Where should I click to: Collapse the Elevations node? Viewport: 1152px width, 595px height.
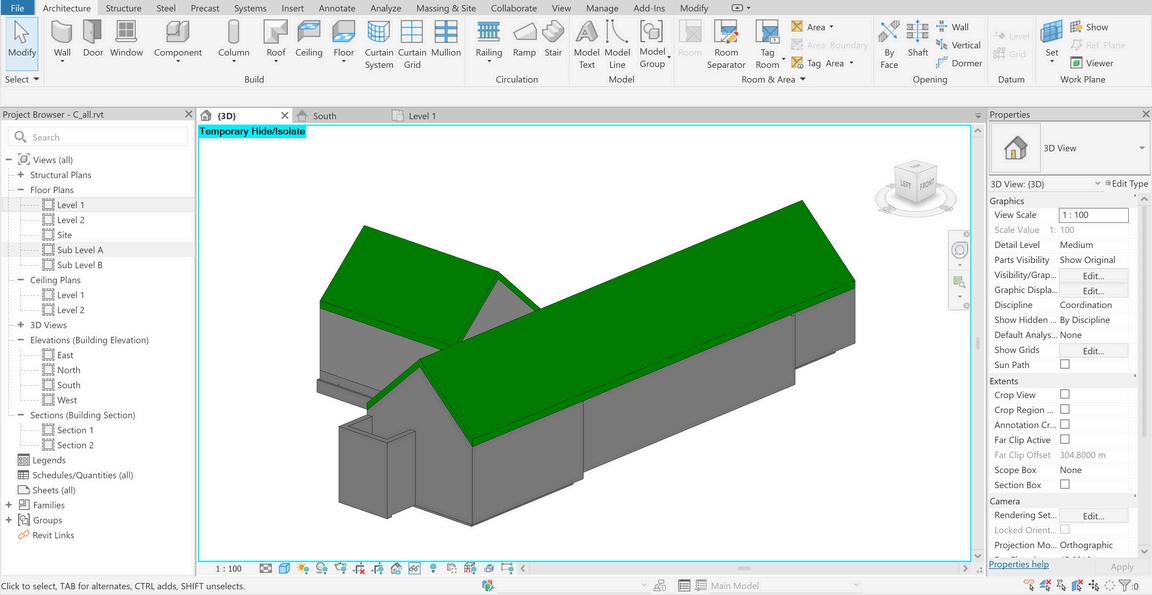point(21,340)
